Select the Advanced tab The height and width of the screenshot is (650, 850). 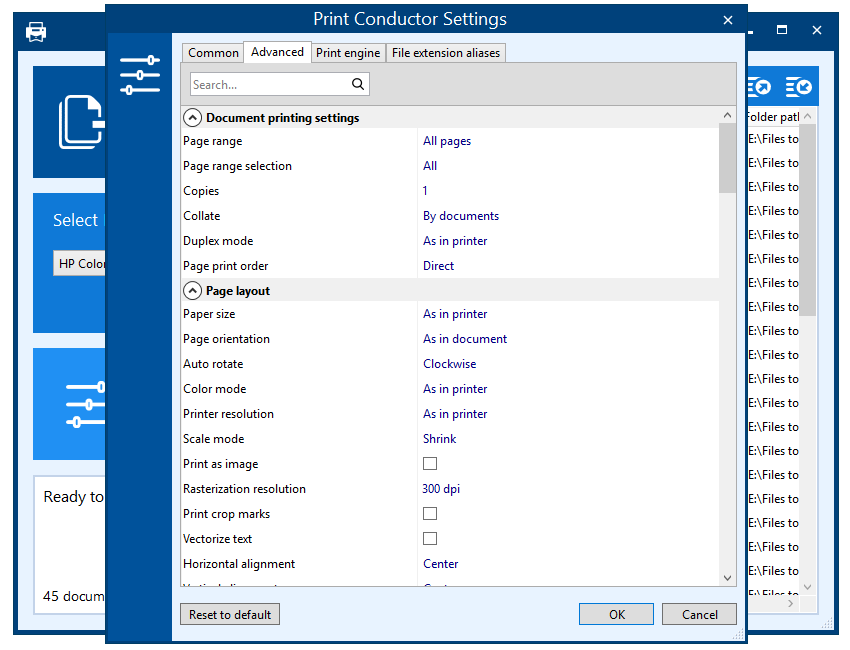pos(277,52)
